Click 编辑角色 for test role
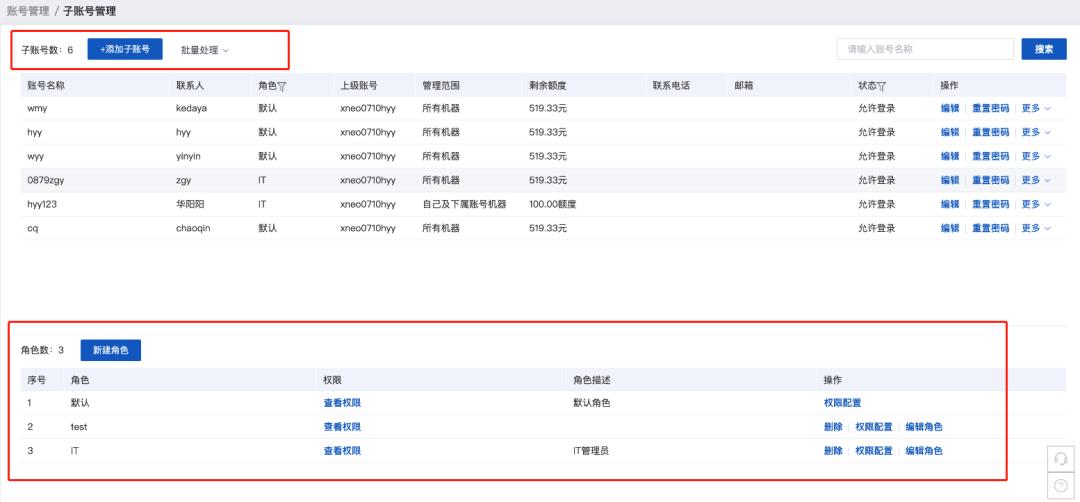The width and height of the screenshot is (1080, 502). click(x=924, y=427)
